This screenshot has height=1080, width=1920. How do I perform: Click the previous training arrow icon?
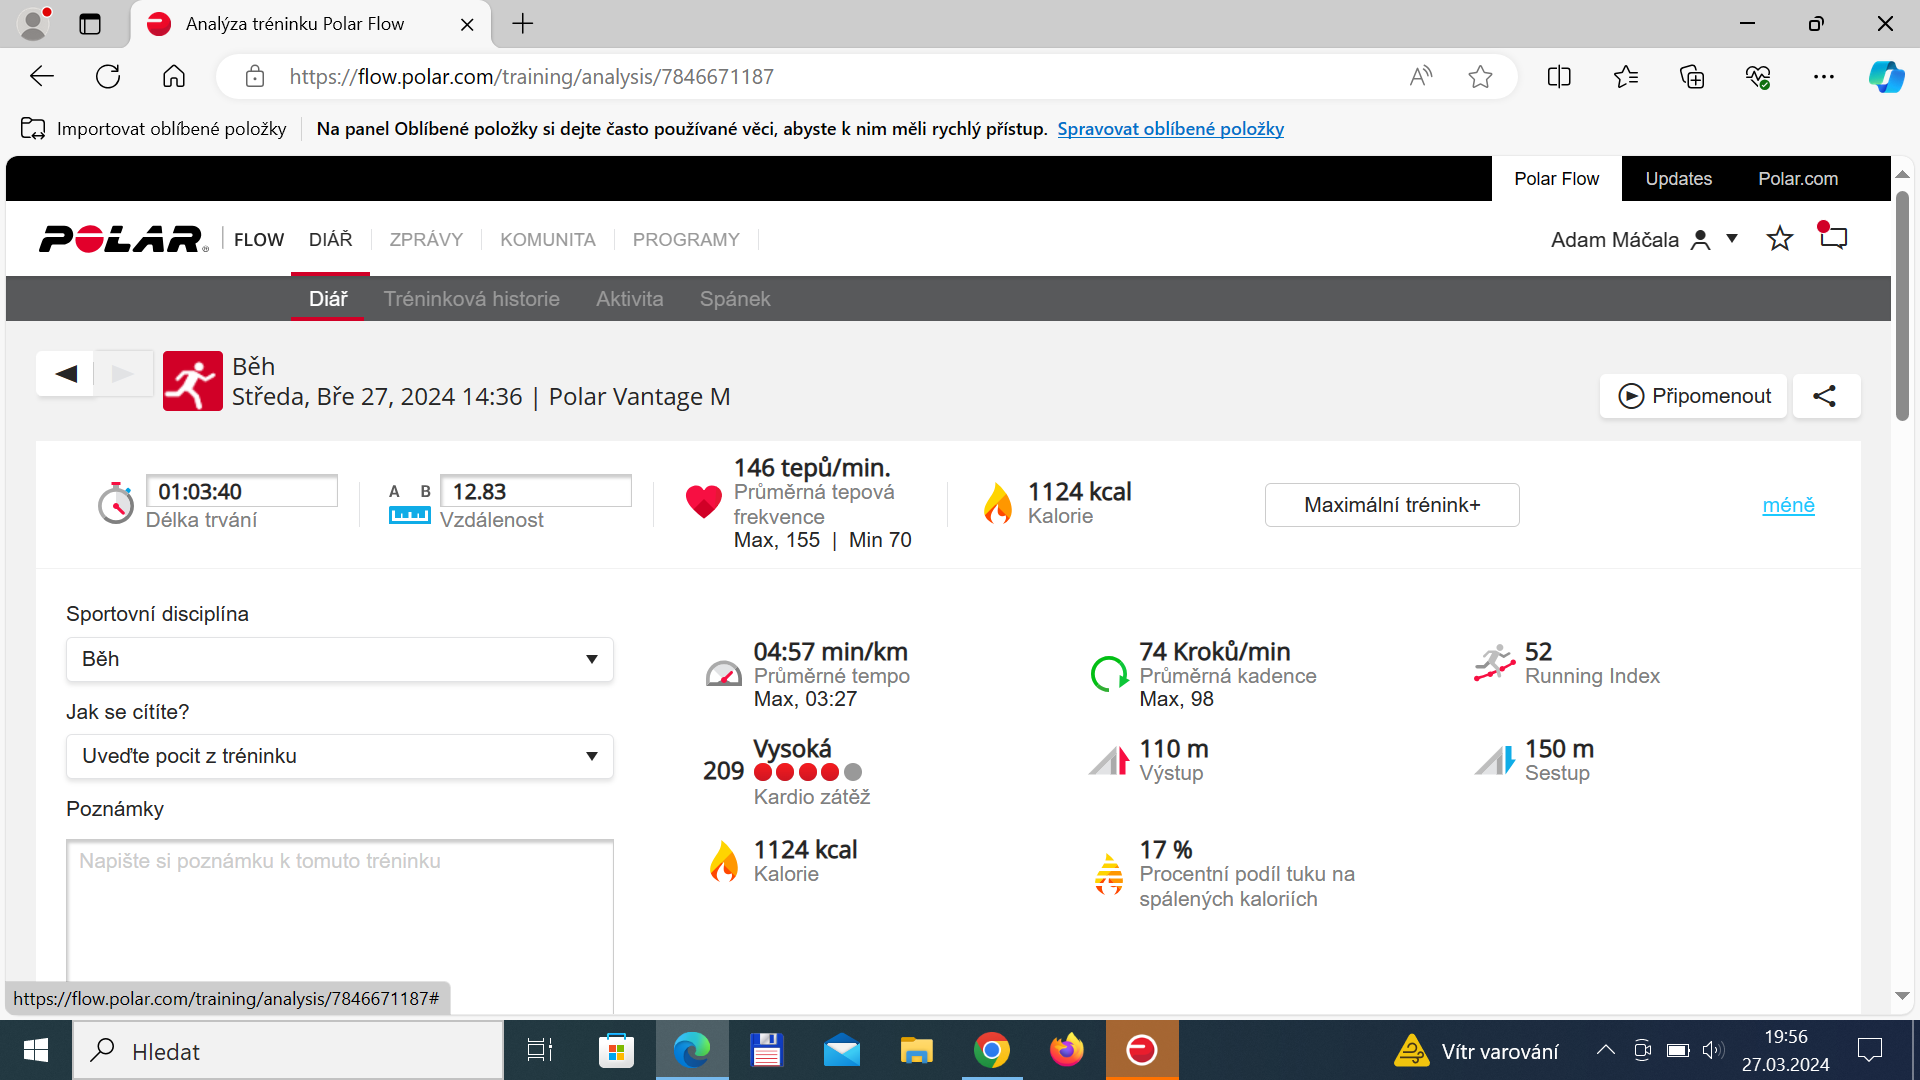[66, 374]
